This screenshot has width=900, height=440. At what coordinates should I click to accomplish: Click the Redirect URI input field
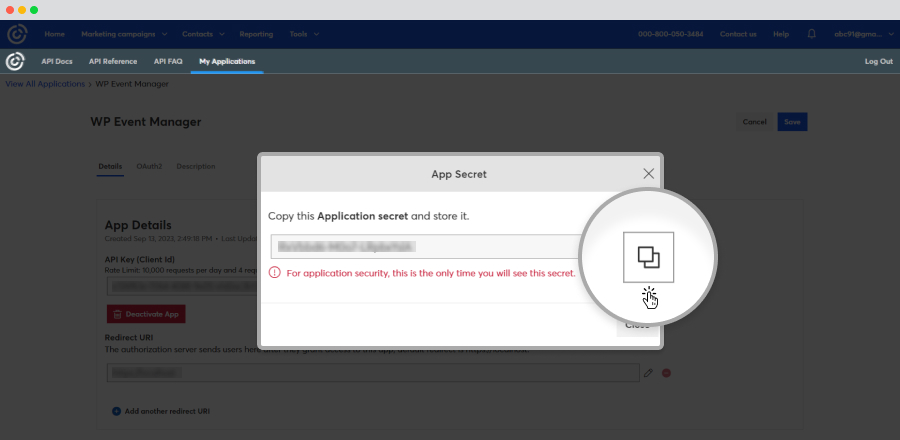pyautogui.click(x=373, y=373)
